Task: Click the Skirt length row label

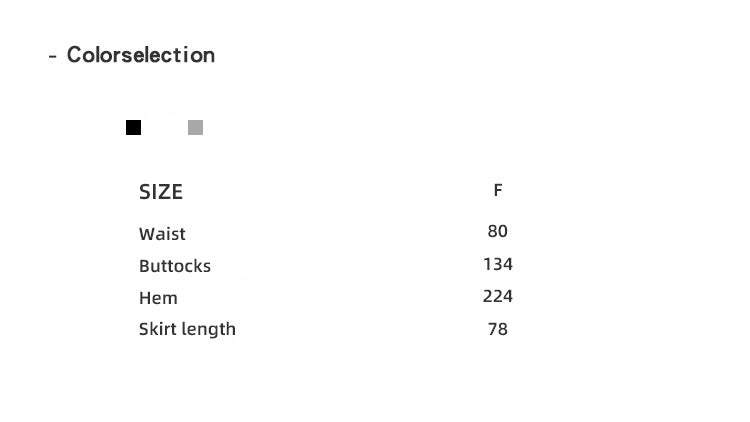Action: (187, 329)
